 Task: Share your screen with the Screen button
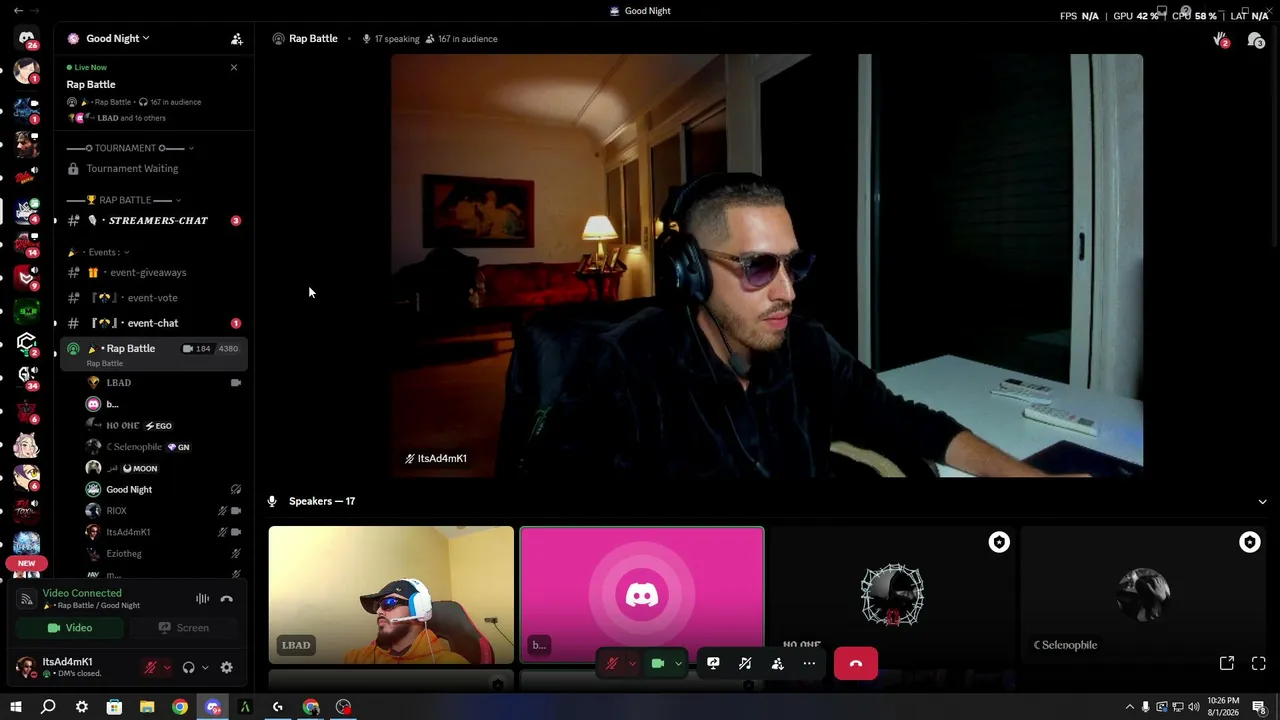pos(184,628)
